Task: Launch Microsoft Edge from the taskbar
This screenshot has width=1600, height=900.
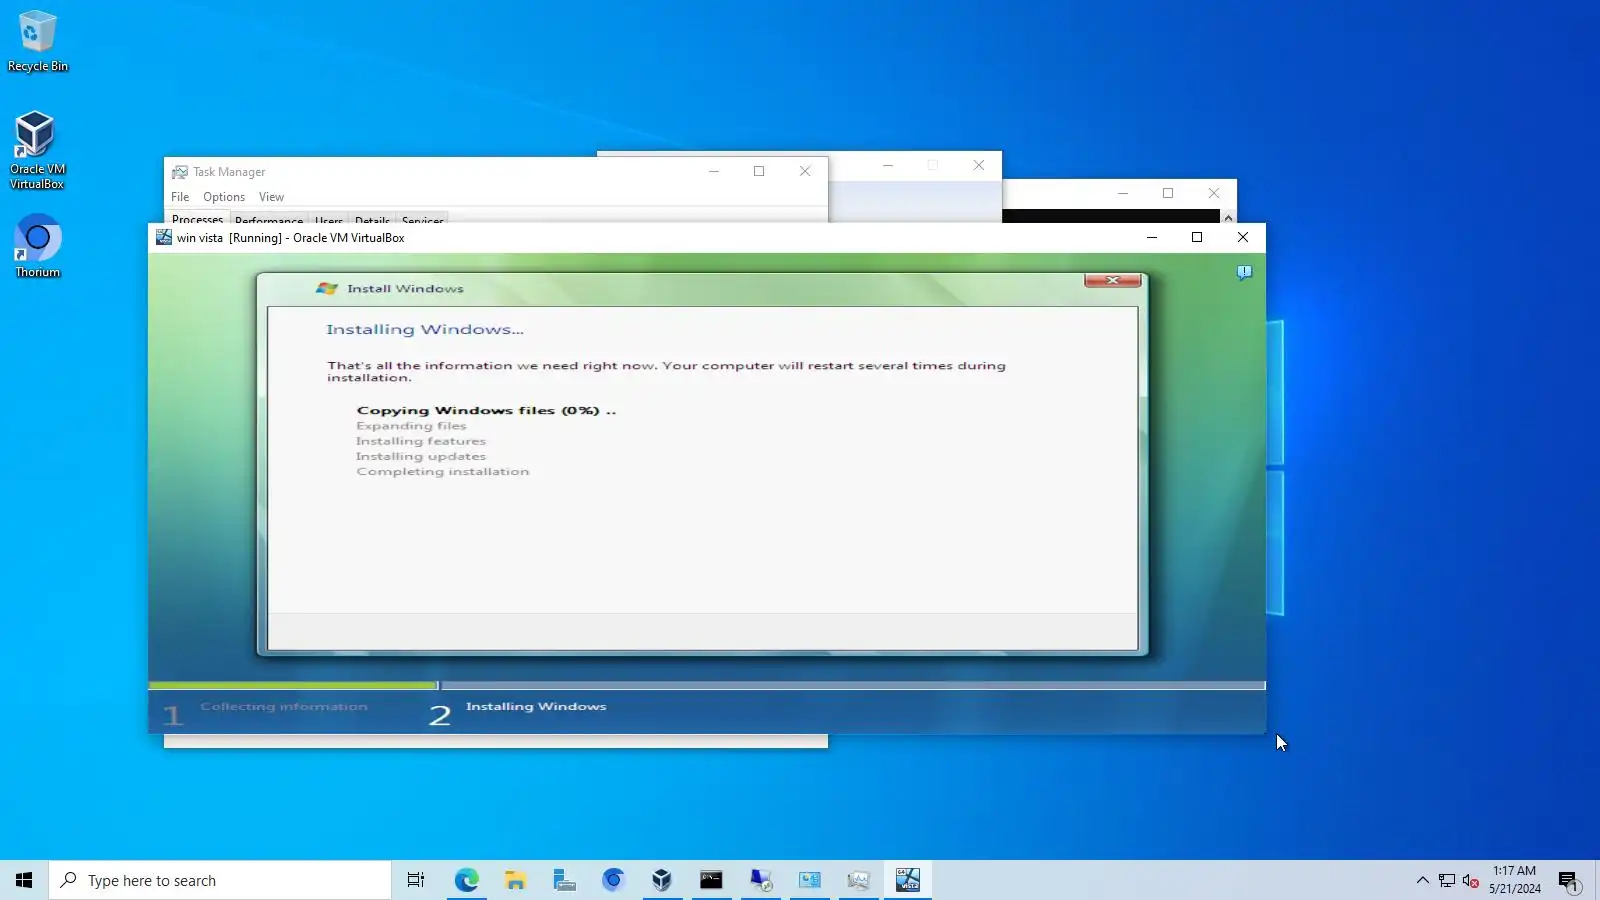Action: pos(466,880)
